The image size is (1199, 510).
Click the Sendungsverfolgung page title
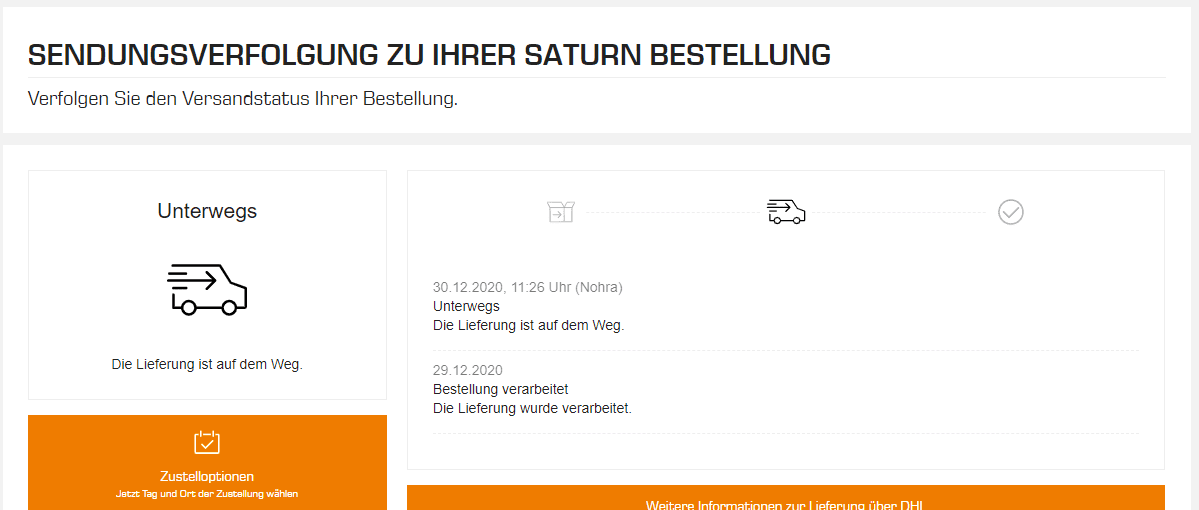pos(429,56)
